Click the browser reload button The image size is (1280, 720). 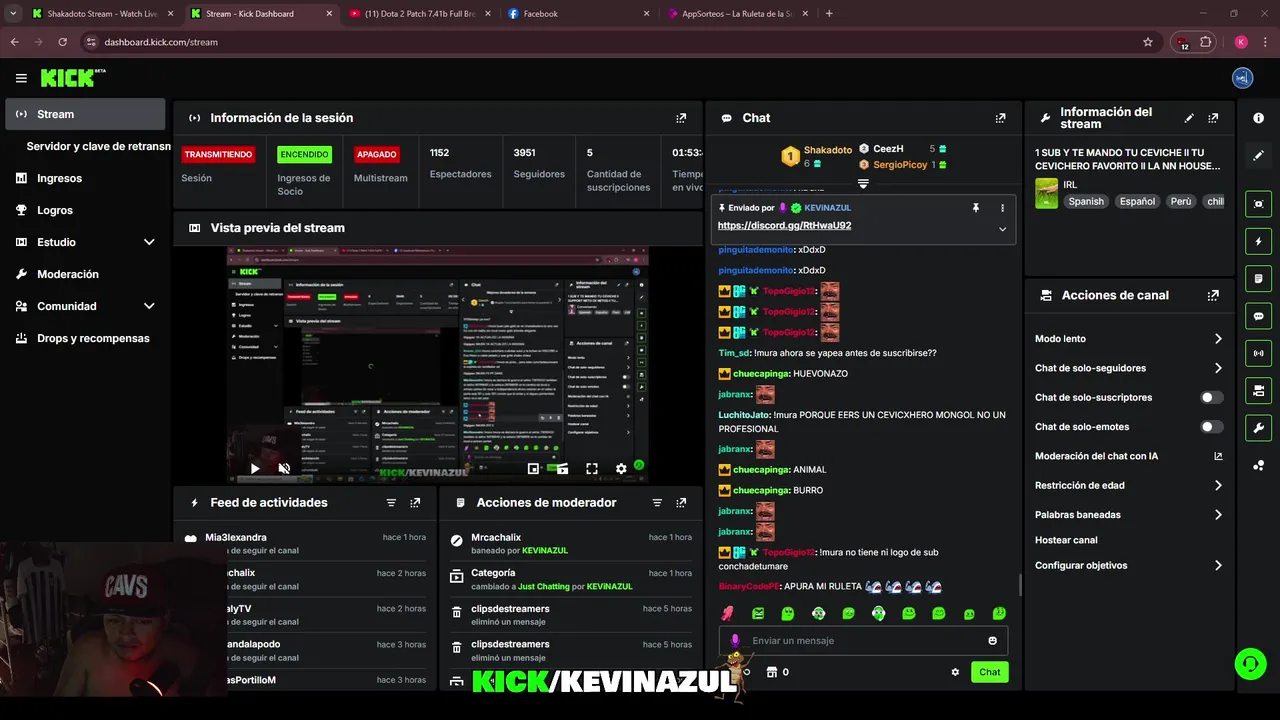click(x=62, y=42)
